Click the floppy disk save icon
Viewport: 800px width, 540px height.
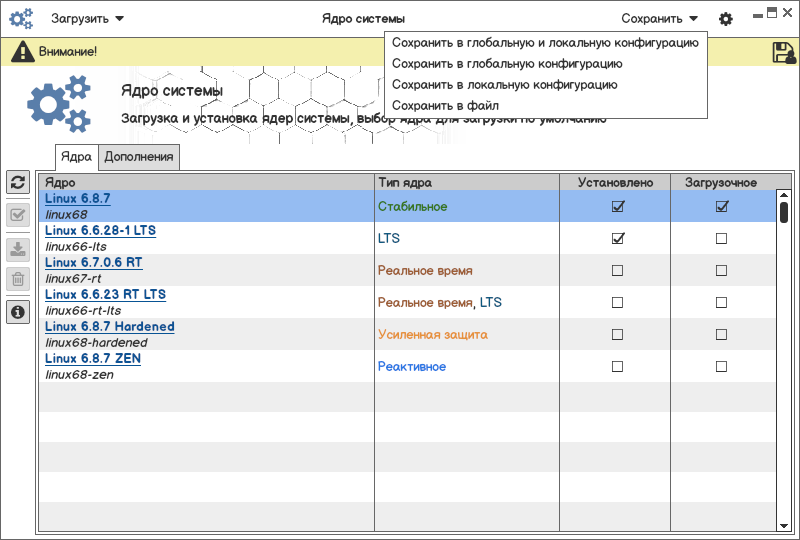click(784, 52)
